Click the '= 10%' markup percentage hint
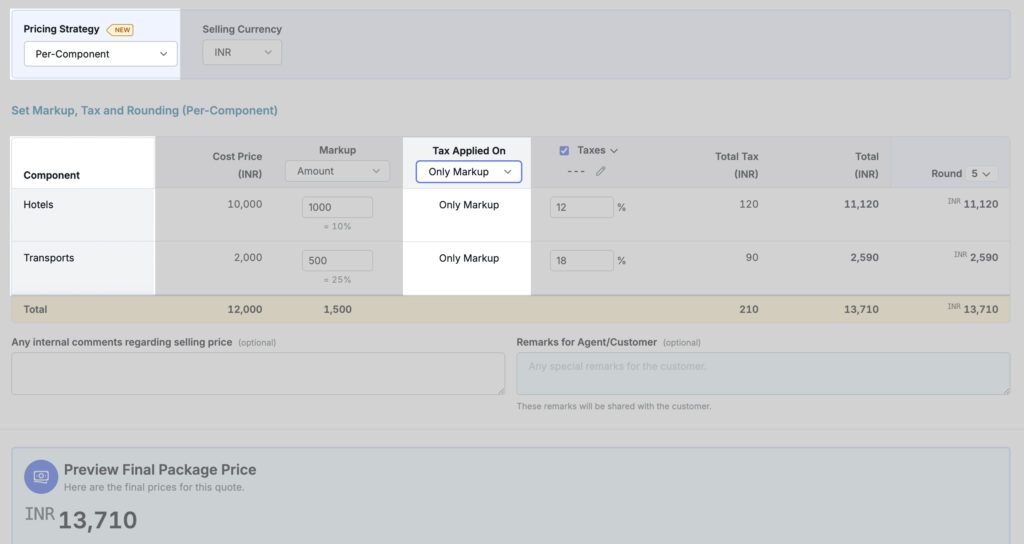 point(337,227)
